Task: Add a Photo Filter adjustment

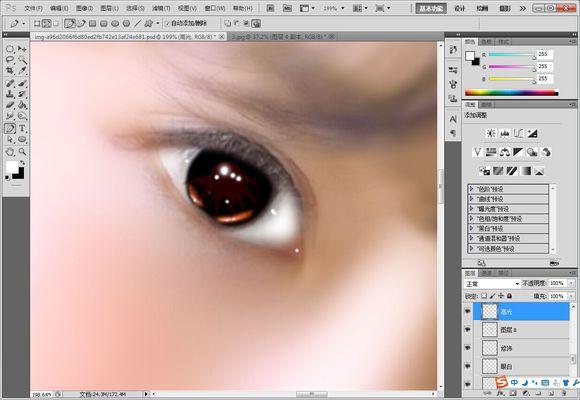Action: tap(532, 152)
